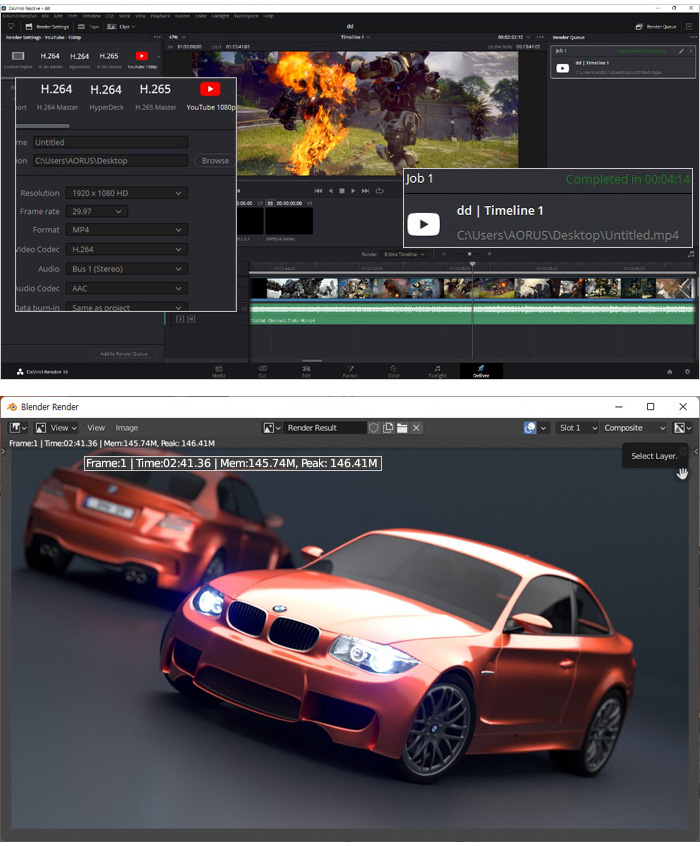Edit Job 1 with the pencil icon

coord(682,51)
